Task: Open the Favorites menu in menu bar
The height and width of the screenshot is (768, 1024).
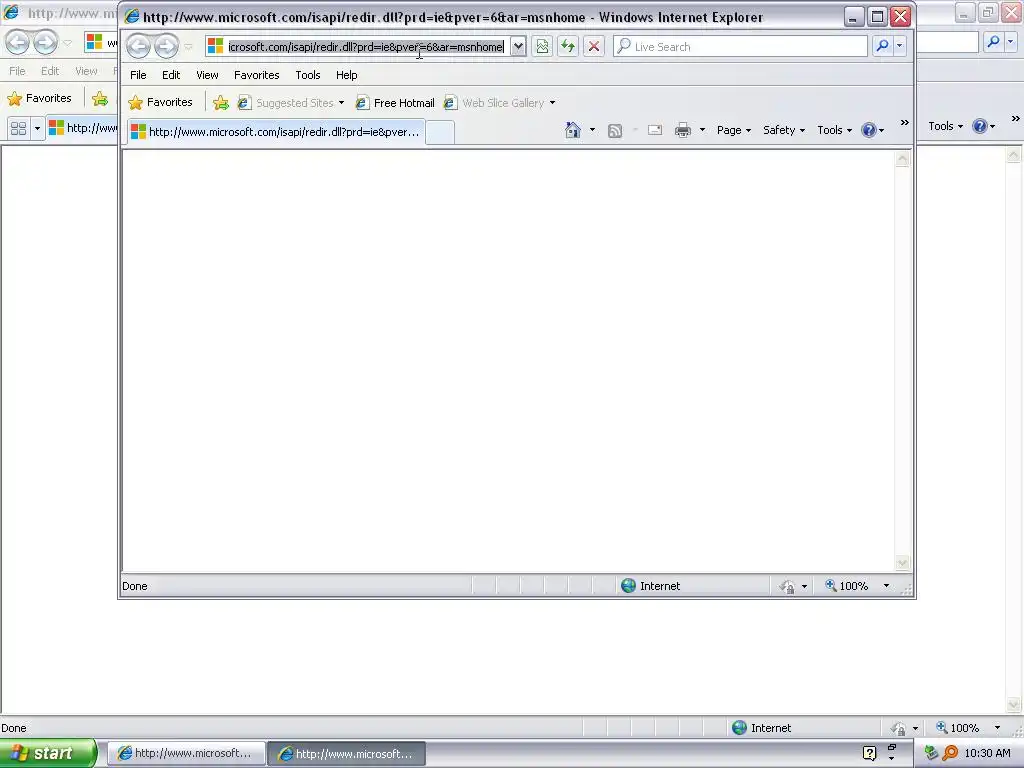Action: pyautogui.click(x=257, y=75)
